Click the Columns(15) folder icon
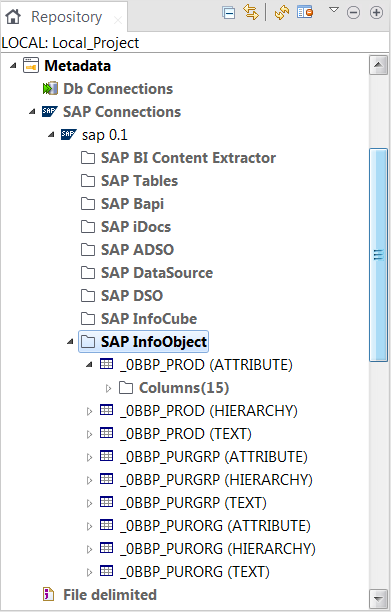The width and height of the screenshot is (391, 612). point(126,388)
